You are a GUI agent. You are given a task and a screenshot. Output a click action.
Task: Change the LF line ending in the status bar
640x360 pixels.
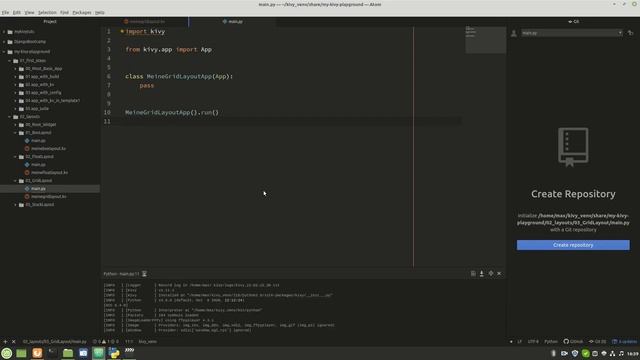click(520, 342)
